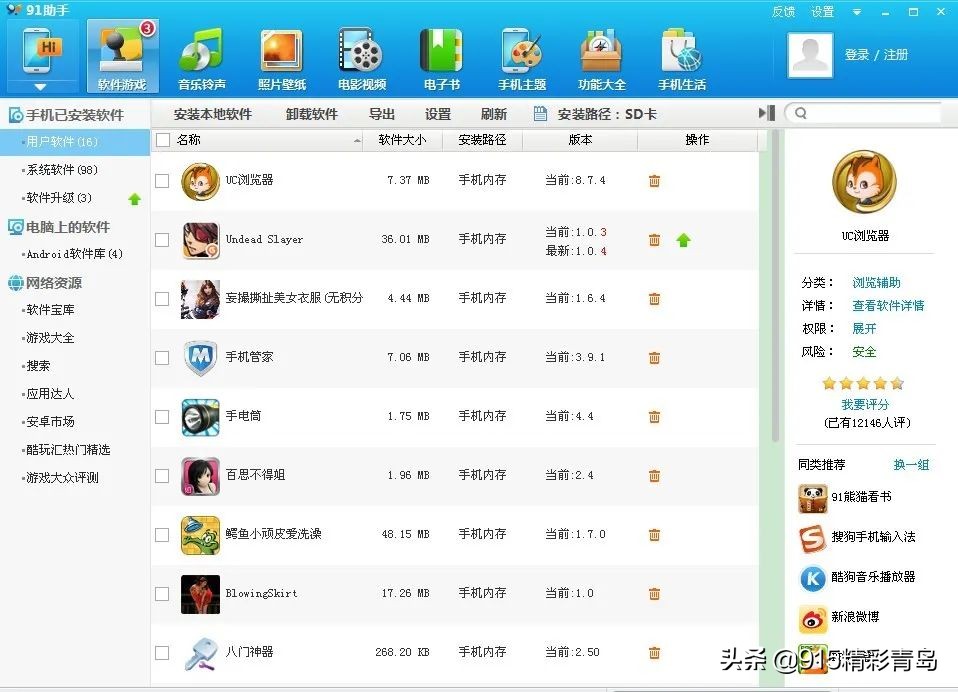Delete Undead Slayer with trash icon

(x=654, y=239)
